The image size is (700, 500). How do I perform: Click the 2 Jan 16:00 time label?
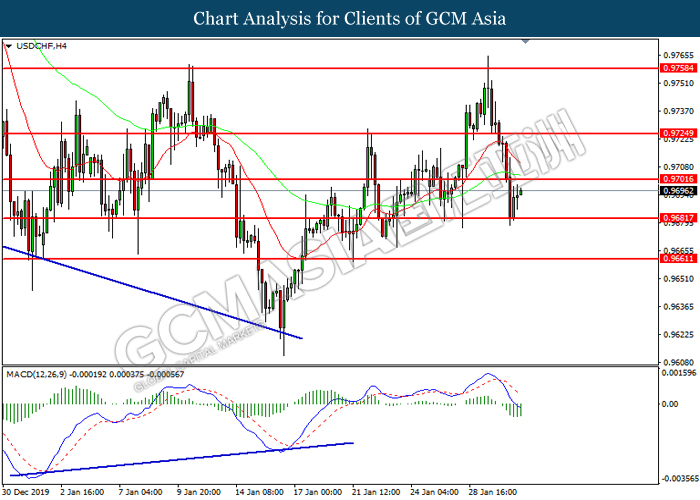click(x=82, y=492)
